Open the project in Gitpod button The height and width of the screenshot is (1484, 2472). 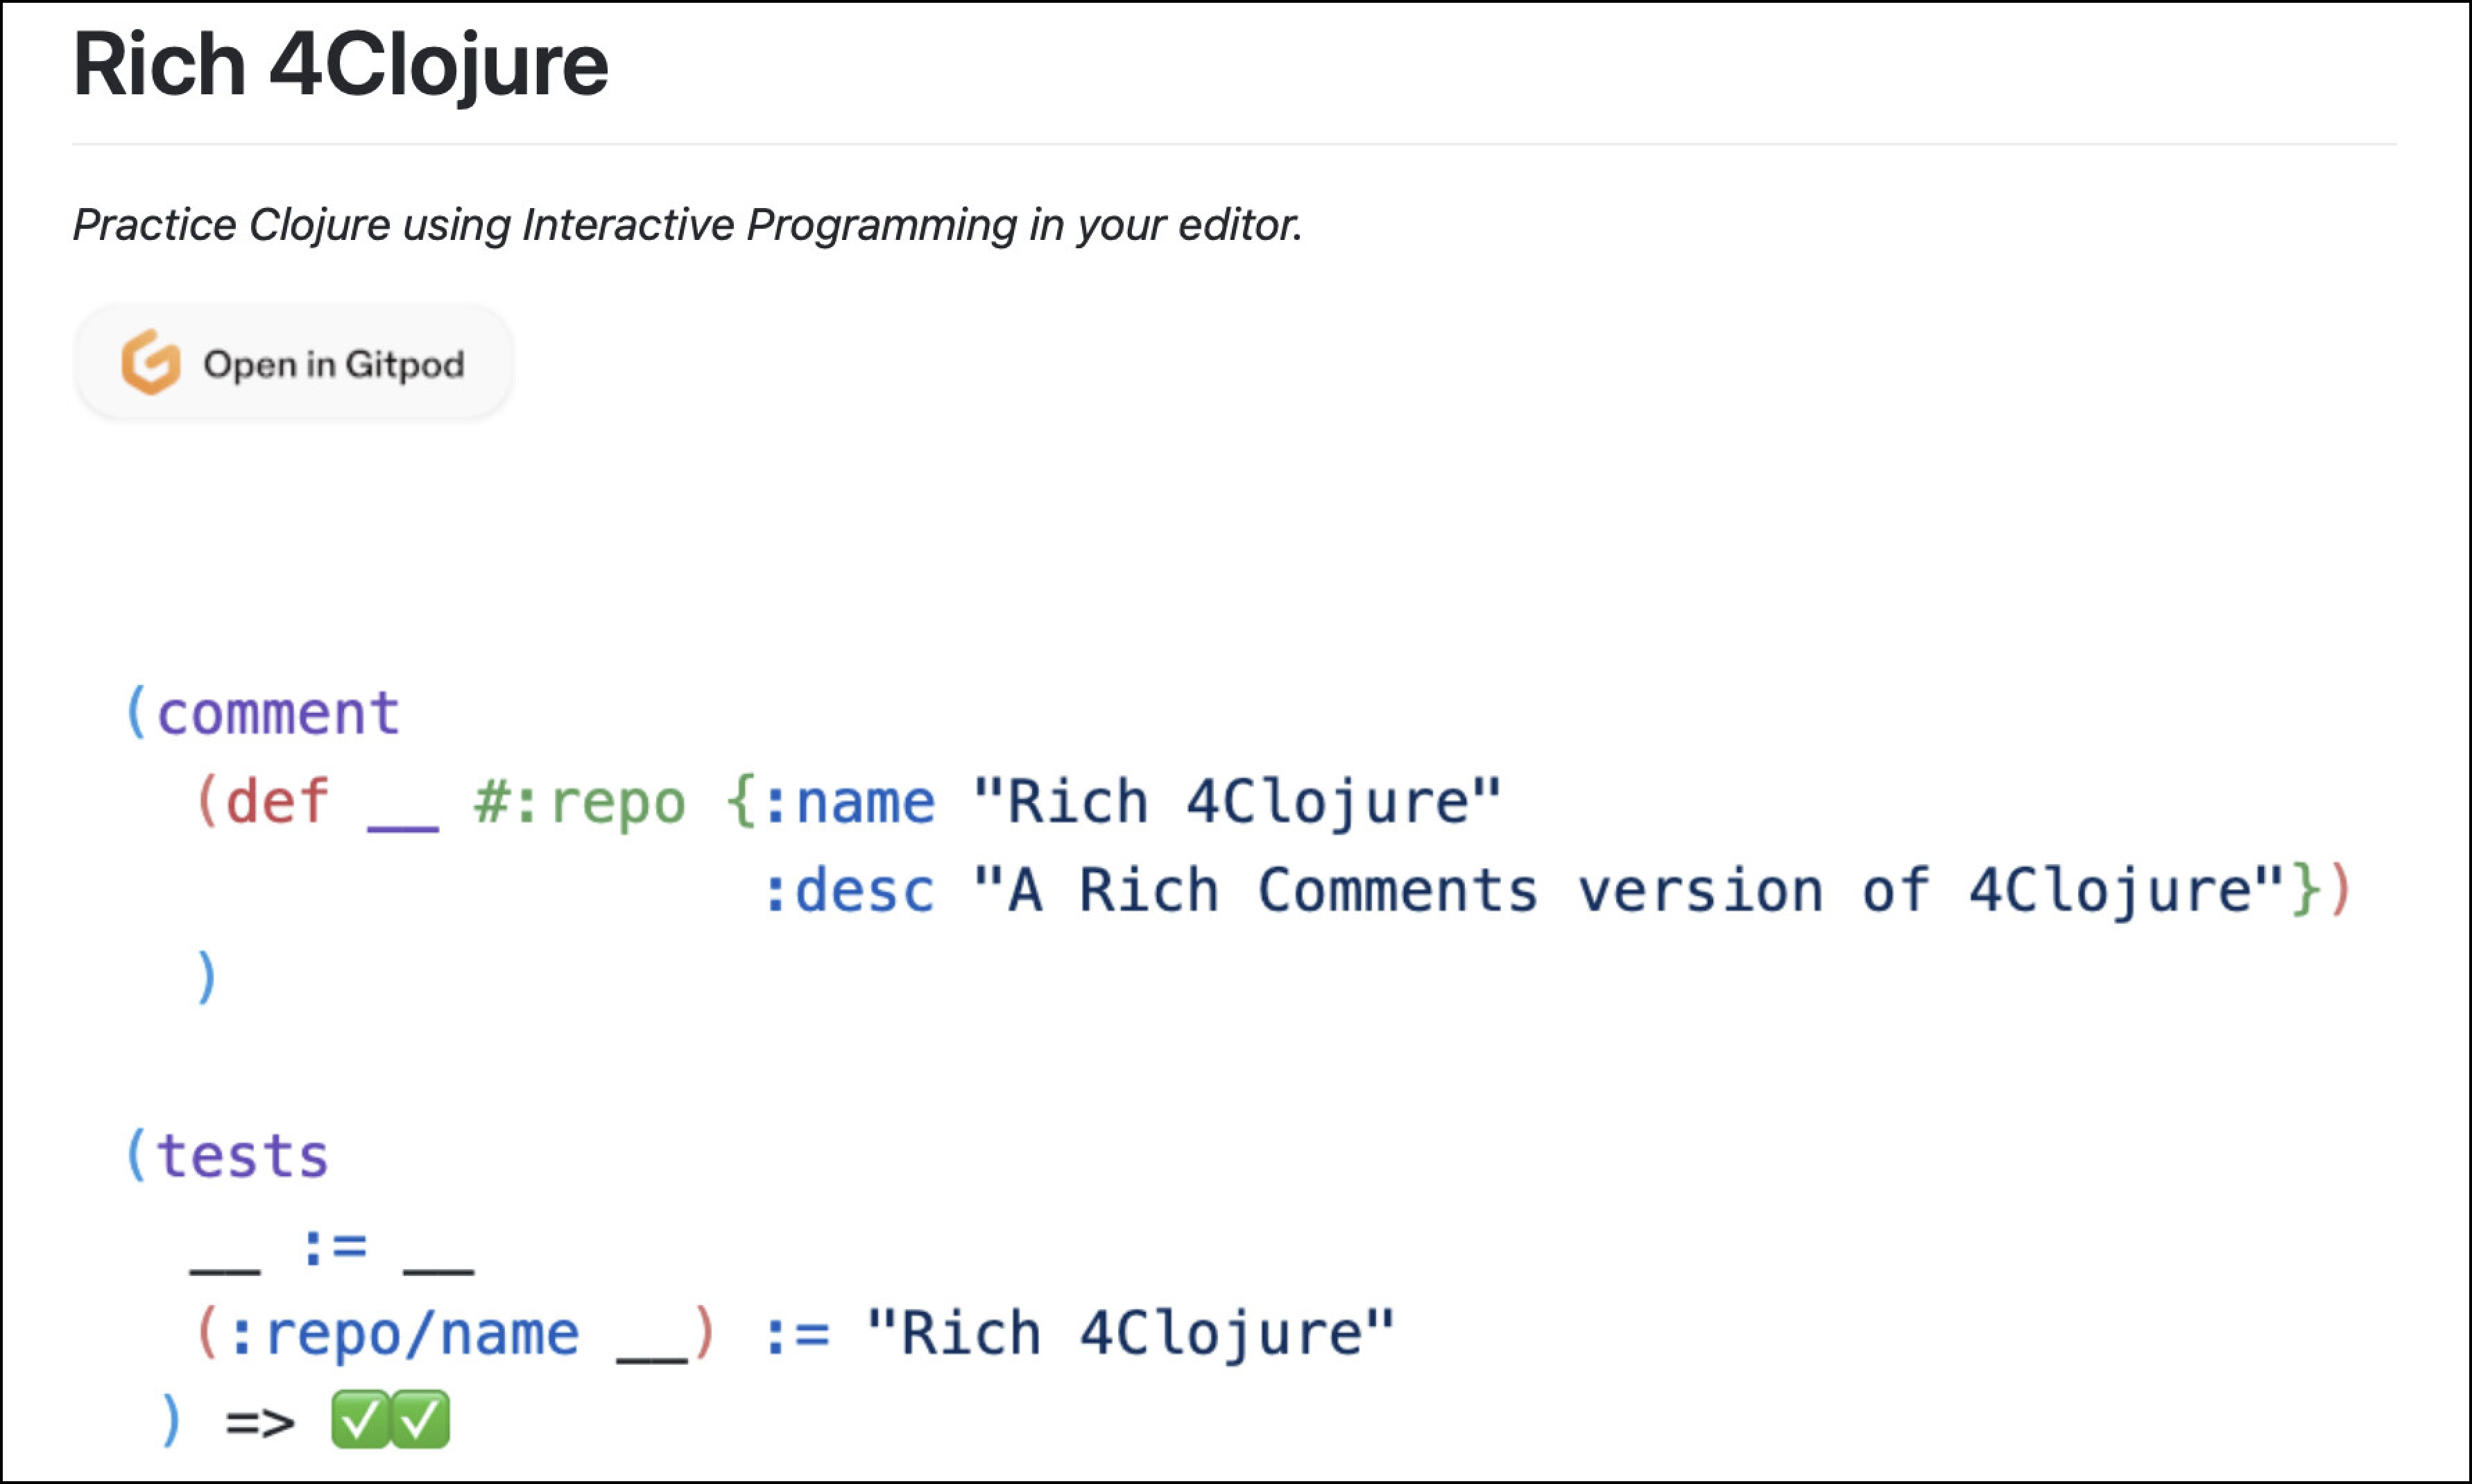tap(294, 362)
